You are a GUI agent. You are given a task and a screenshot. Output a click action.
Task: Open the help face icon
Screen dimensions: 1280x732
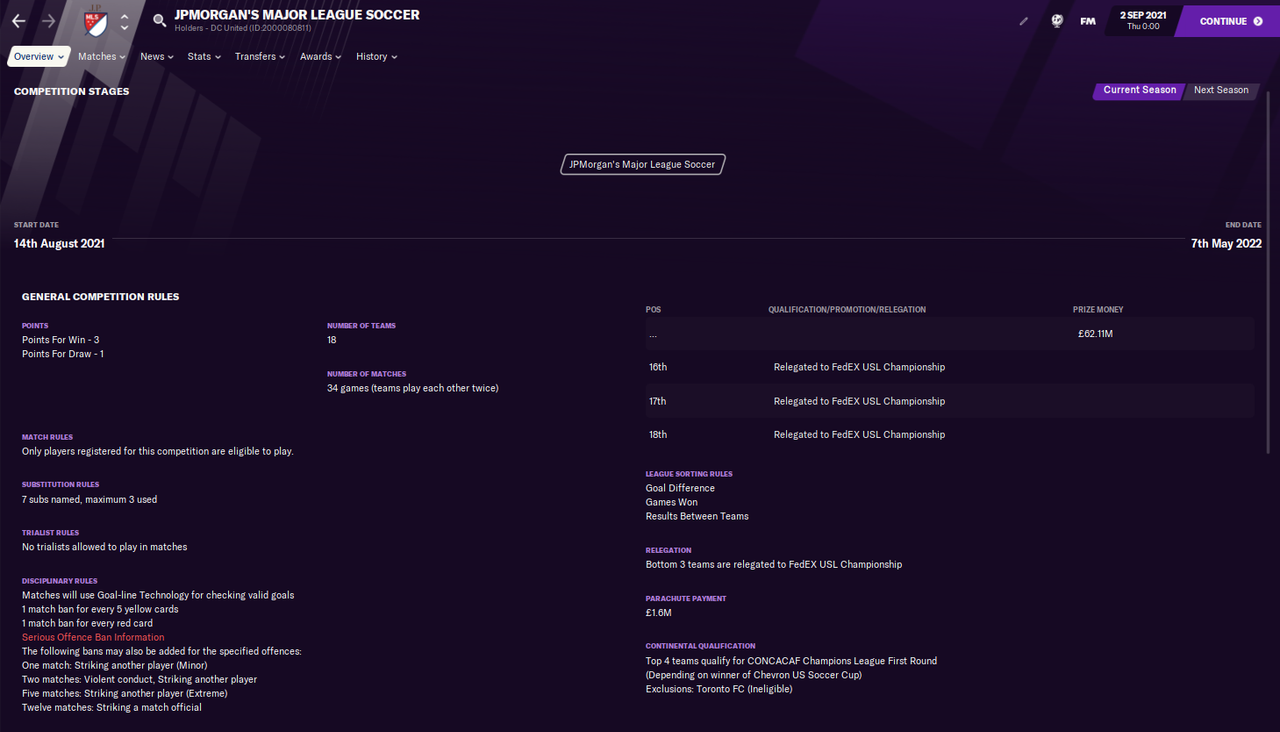[x=1056, y=21]
